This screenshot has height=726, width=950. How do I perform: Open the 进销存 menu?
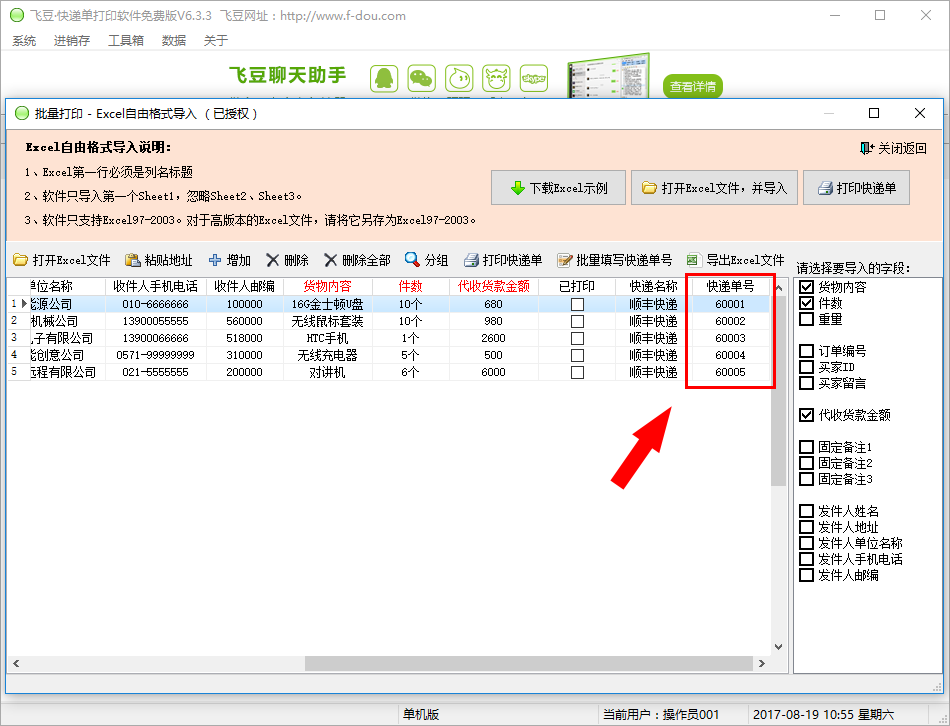71,41
